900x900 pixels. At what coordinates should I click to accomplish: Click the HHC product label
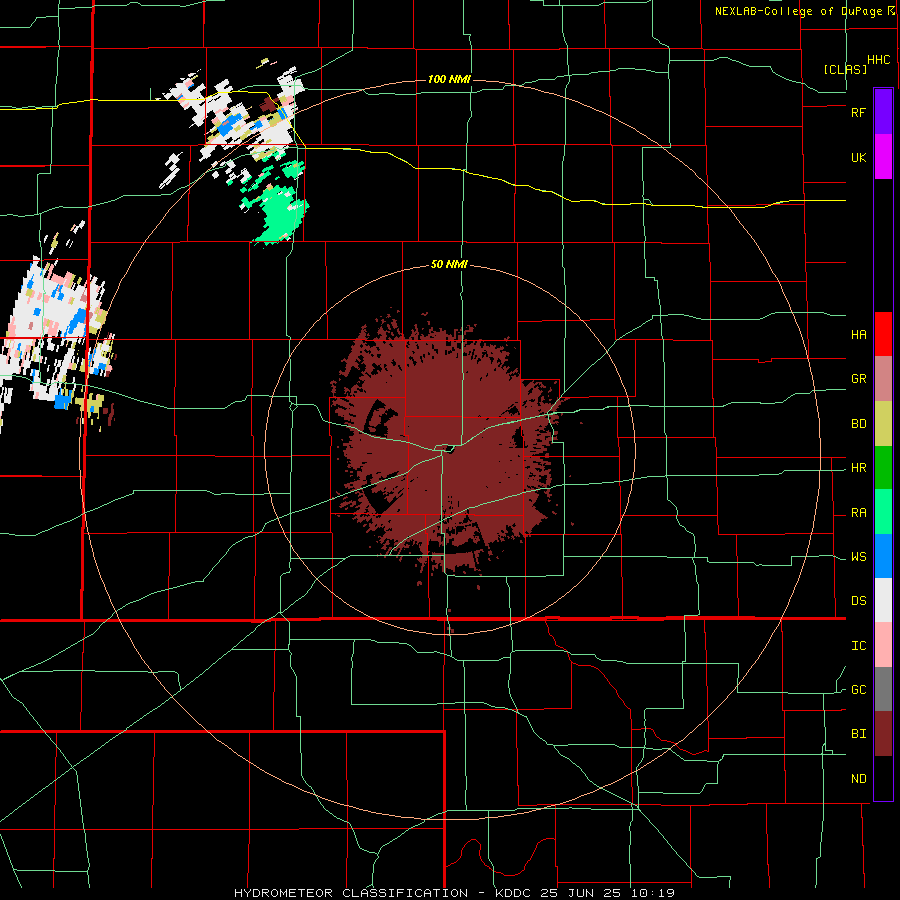point(879,60)
